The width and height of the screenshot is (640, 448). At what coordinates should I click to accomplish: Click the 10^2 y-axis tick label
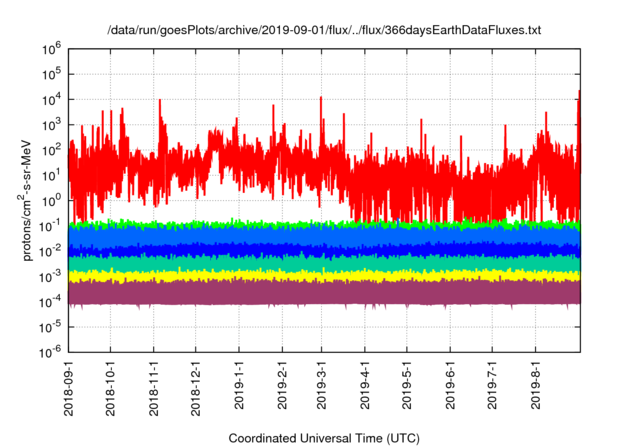tap(51, 150)
